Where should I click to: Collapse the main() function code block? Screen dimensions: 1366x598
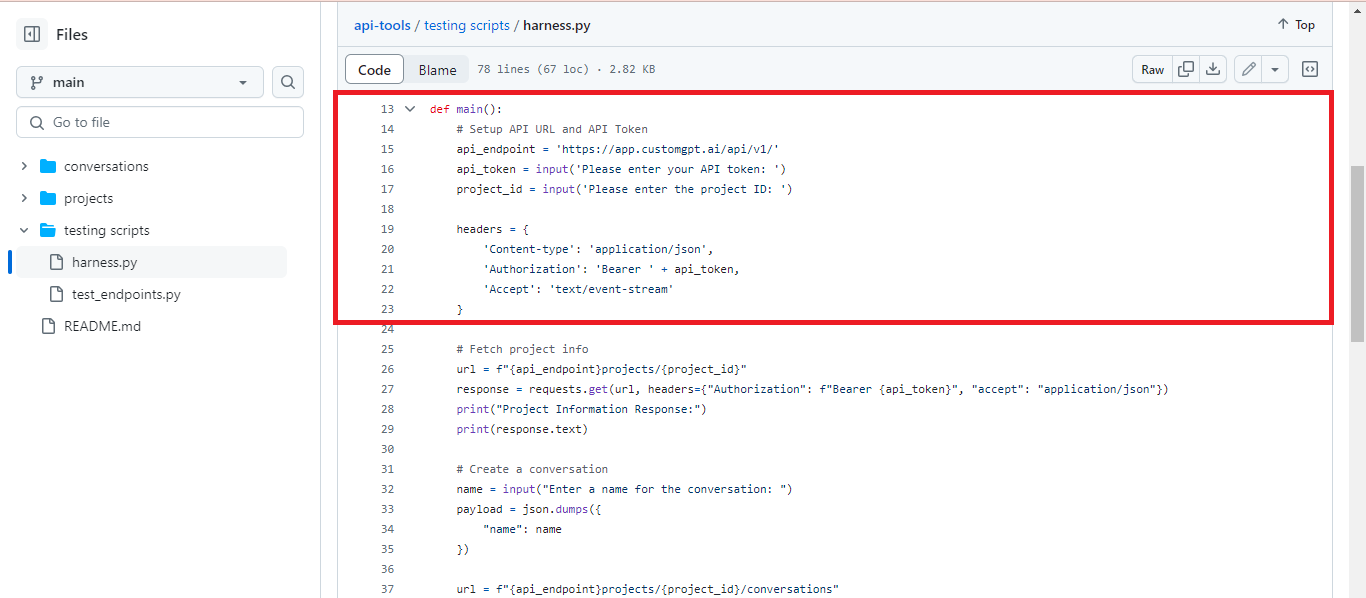(410, 108)
